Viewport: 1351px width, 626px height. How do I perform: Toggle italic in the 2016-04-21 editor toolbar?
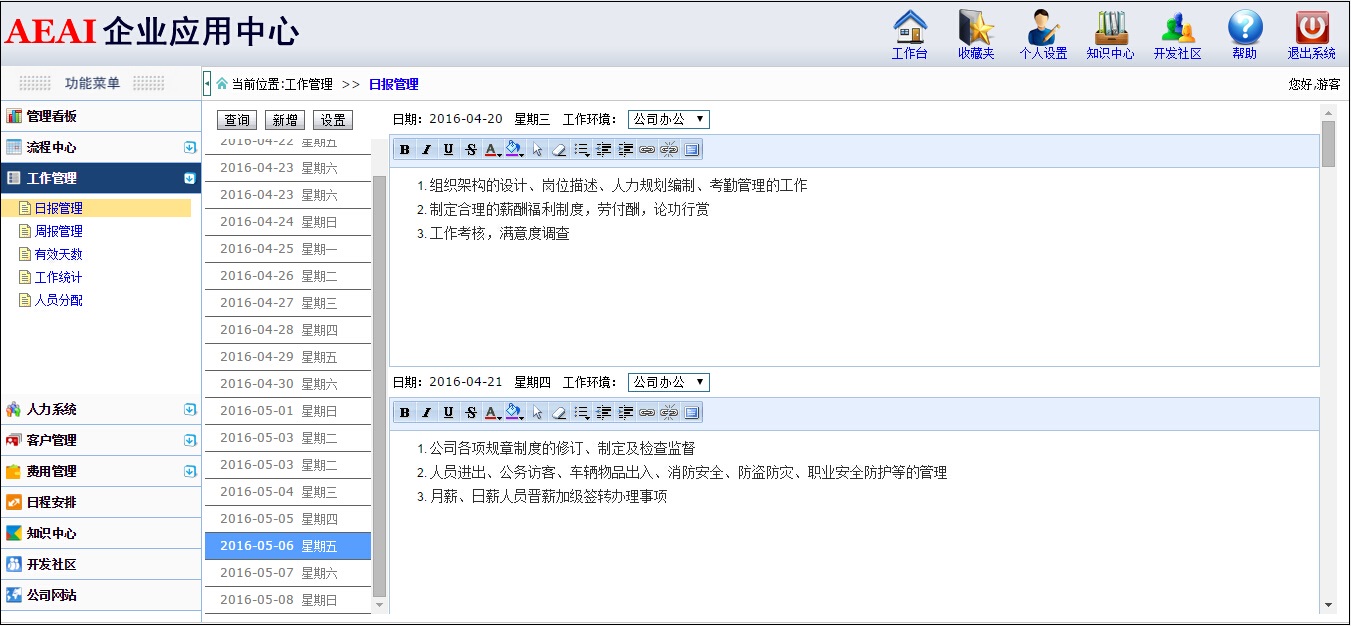(426, 413)
